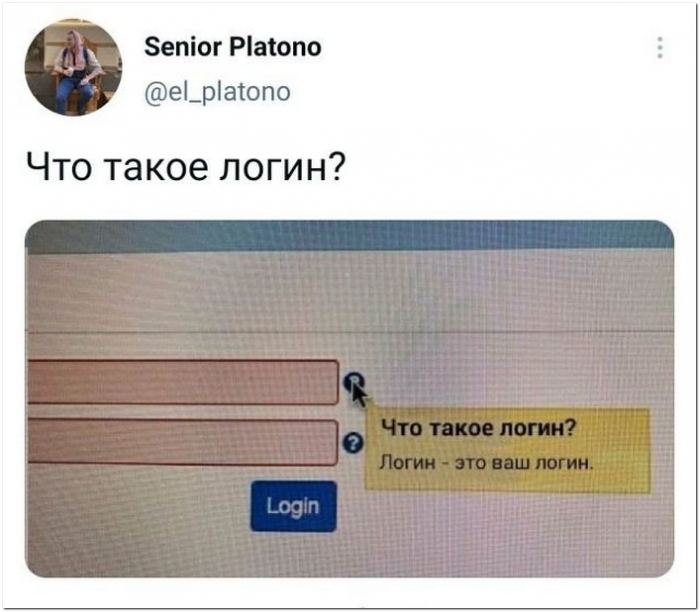Open the Senior Platono display name
Screen dimensions: 700x612
coord(233,47)
